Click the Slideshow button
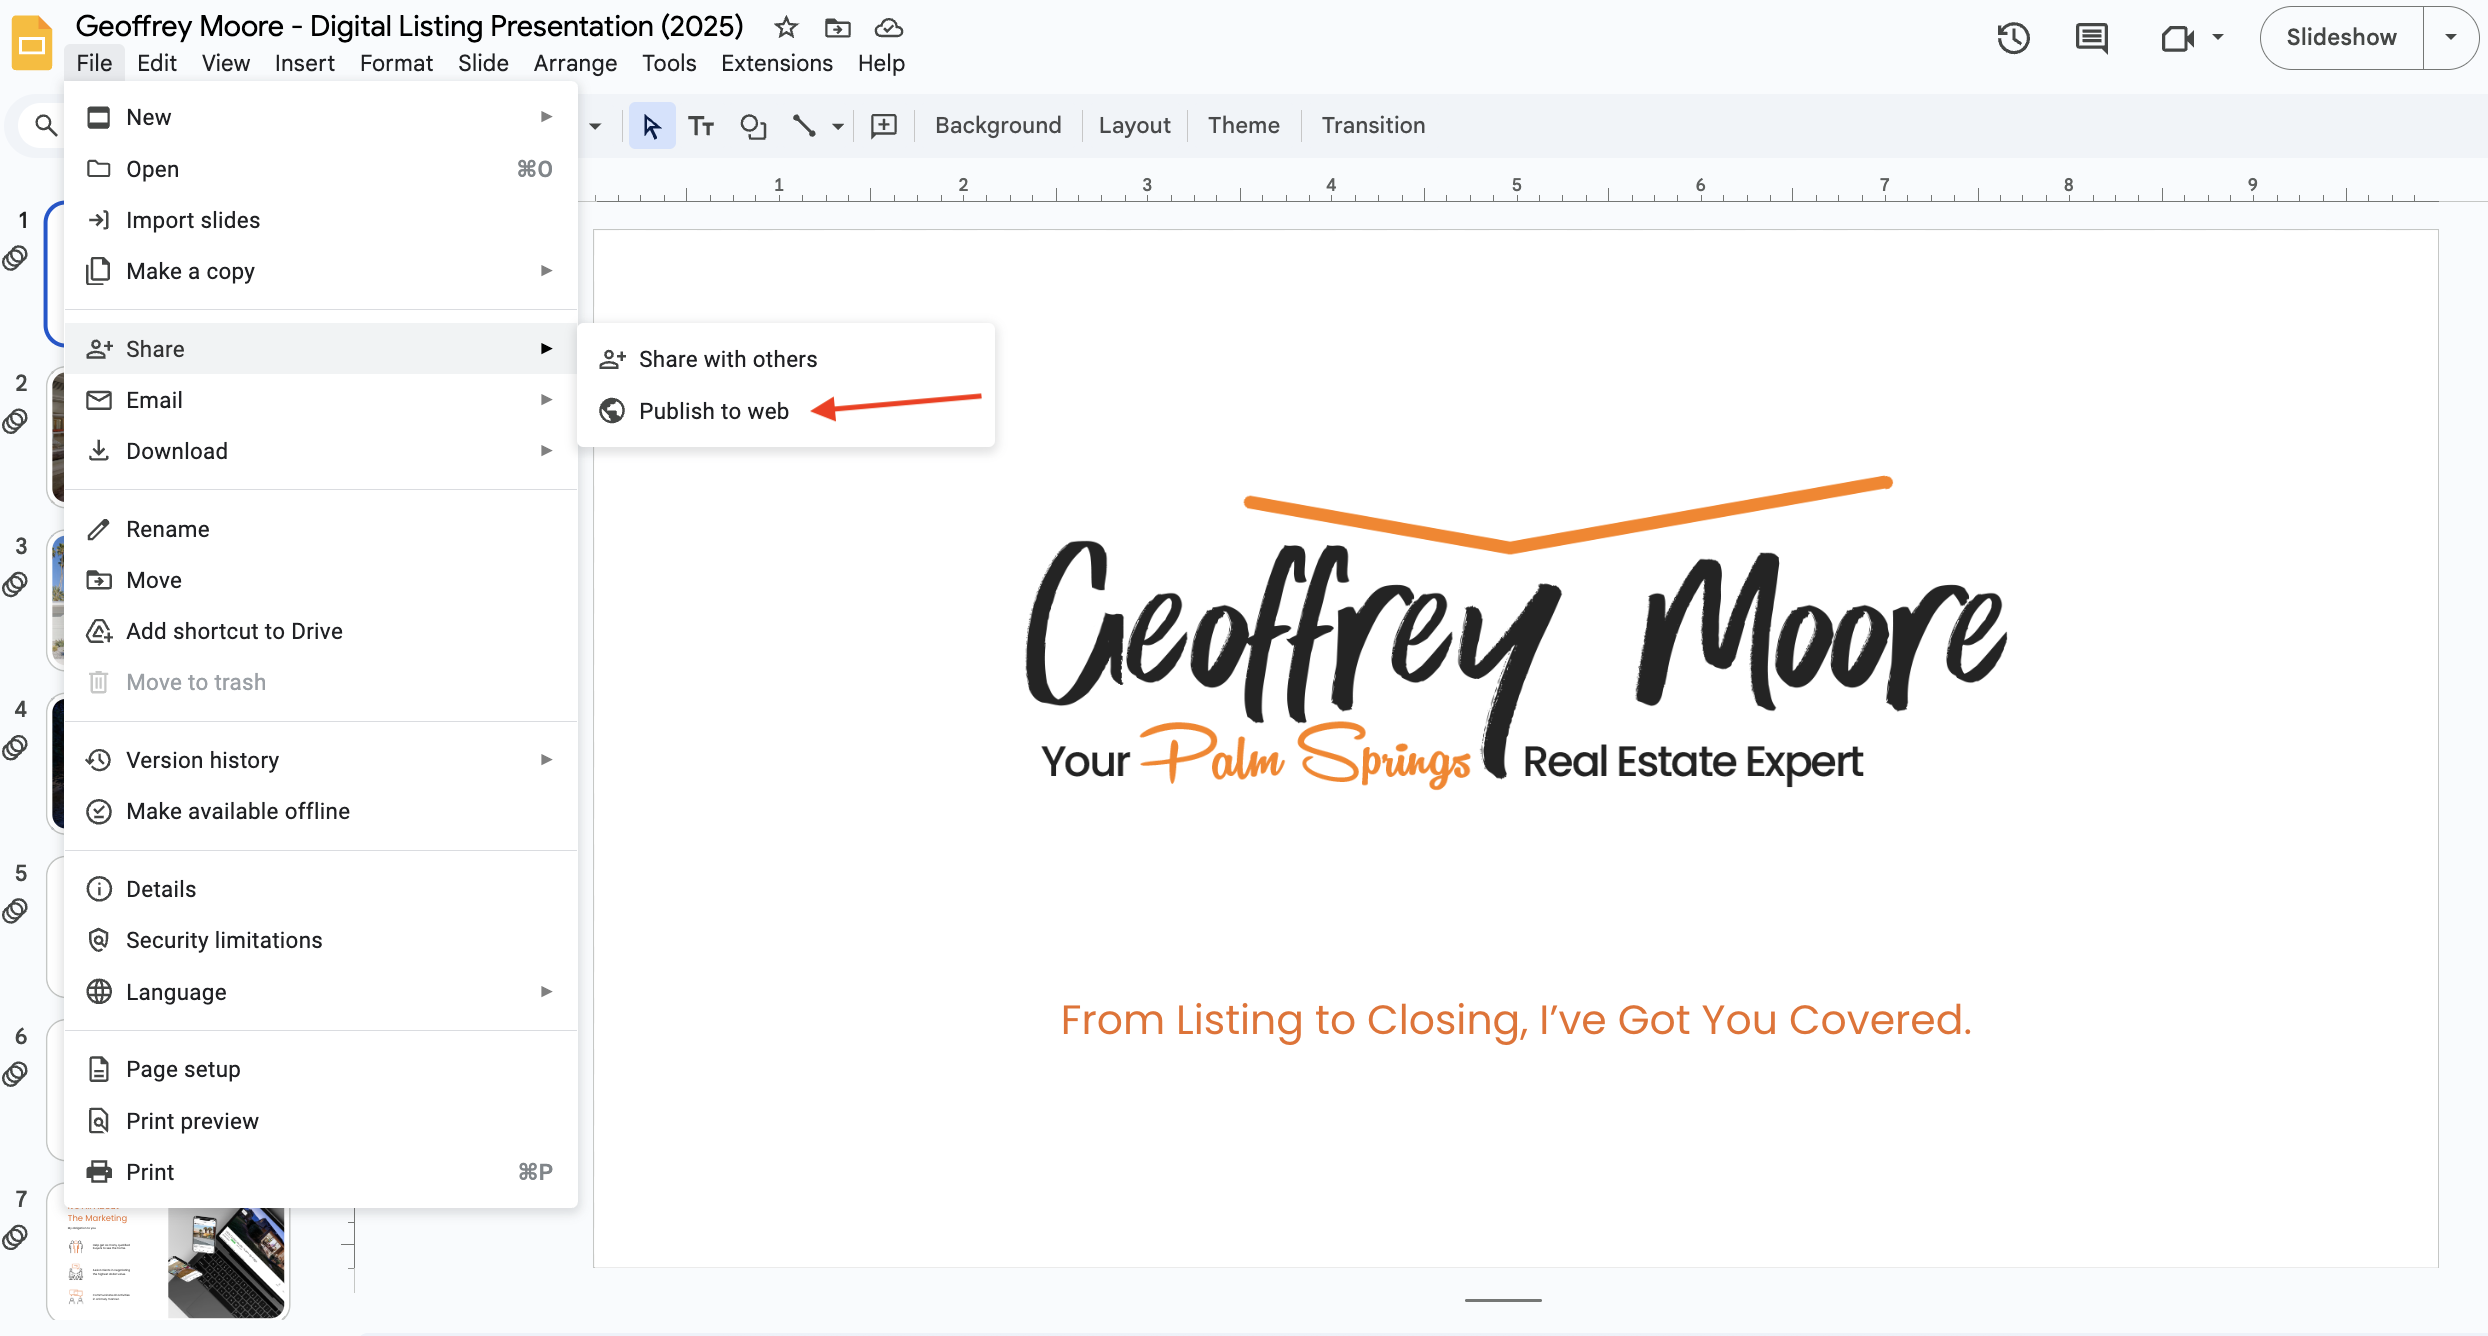 (2340, 38)
